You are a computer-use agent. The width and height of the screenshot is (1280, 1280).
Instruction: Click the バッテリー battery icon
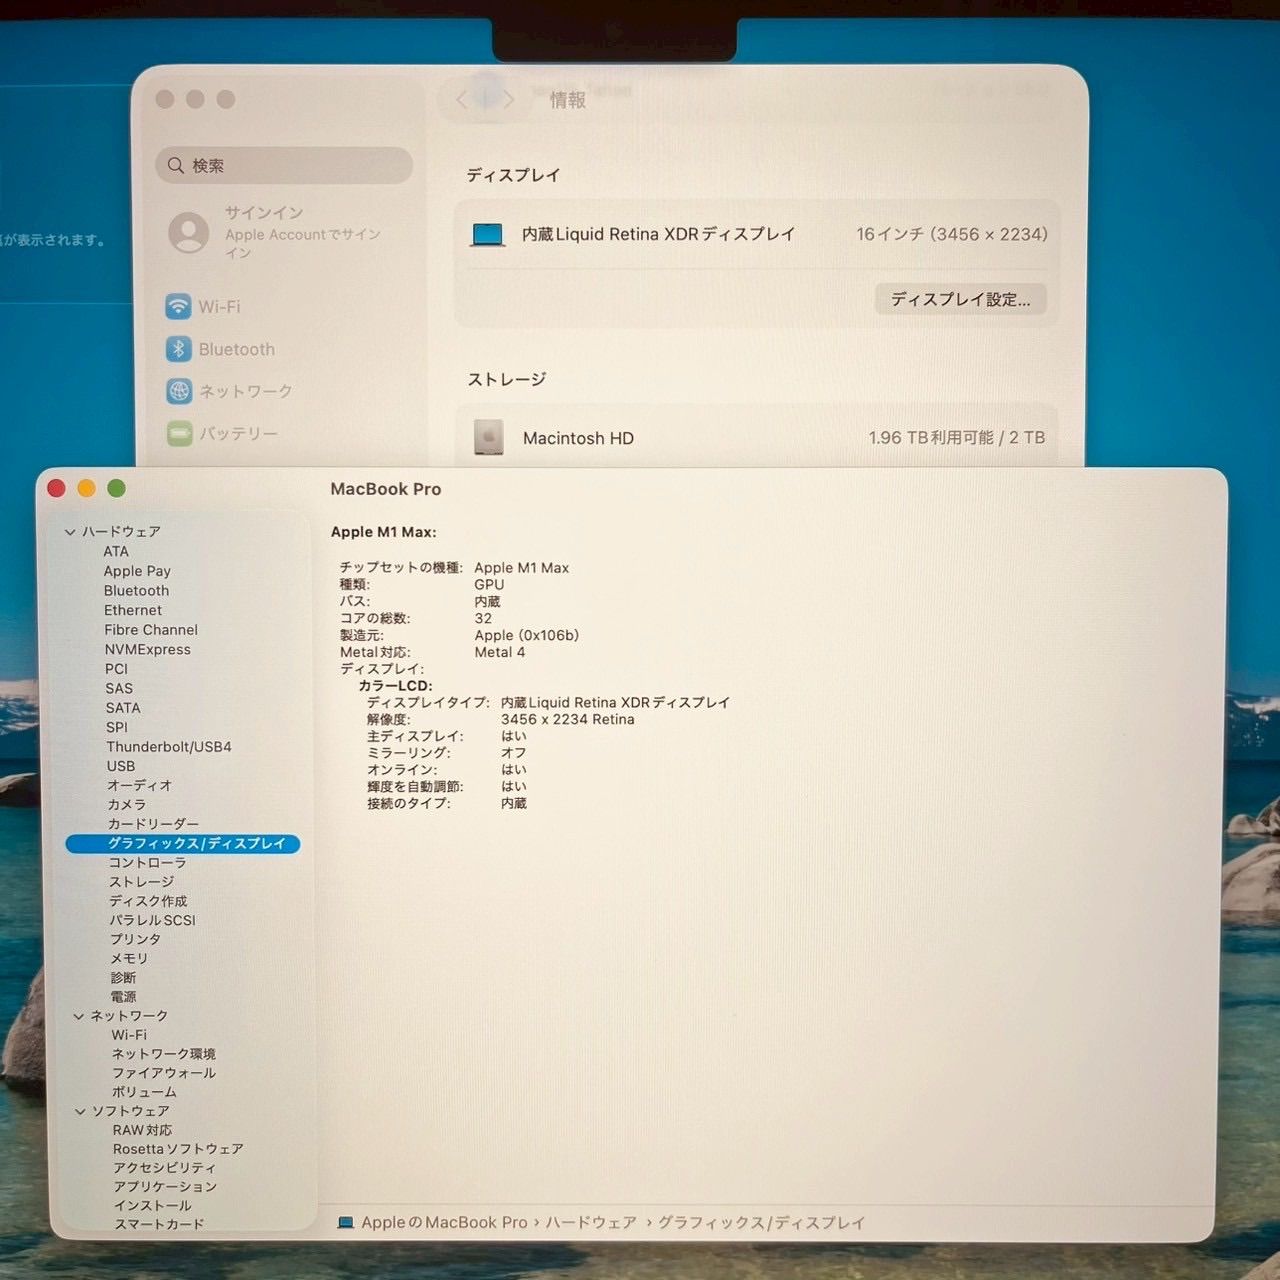click(180, 433)
